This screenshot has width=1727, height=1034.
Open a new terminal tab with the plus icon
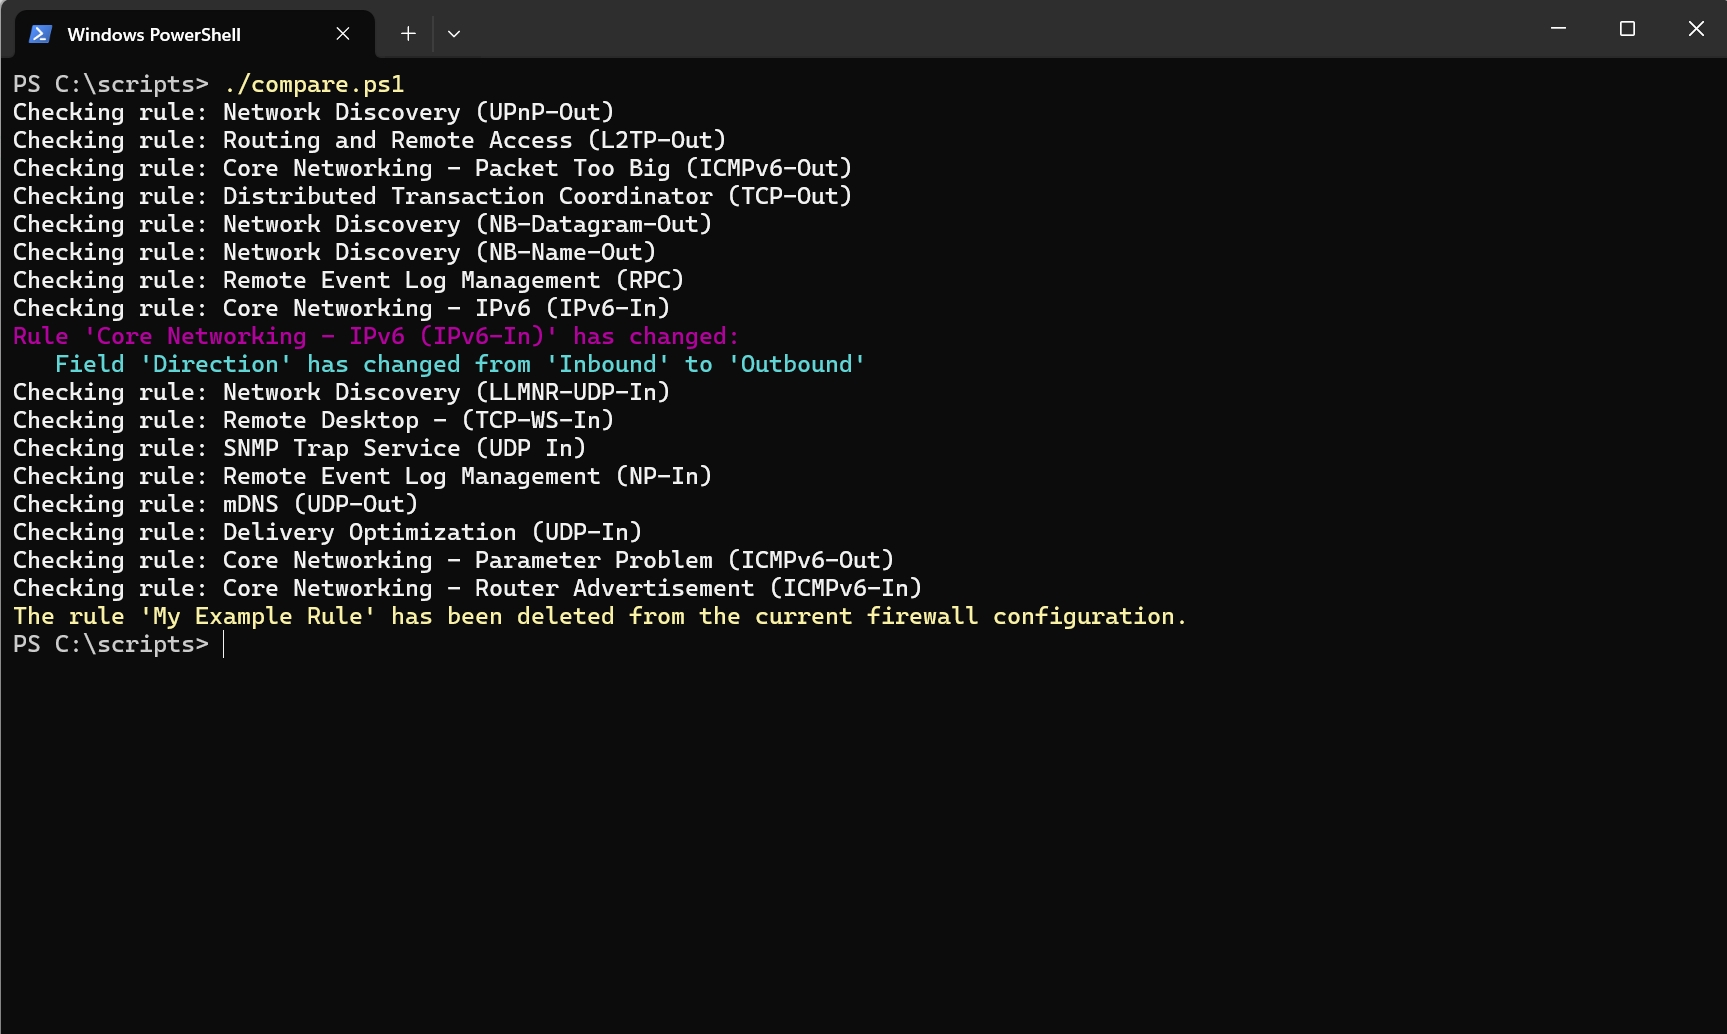(407, 33)
